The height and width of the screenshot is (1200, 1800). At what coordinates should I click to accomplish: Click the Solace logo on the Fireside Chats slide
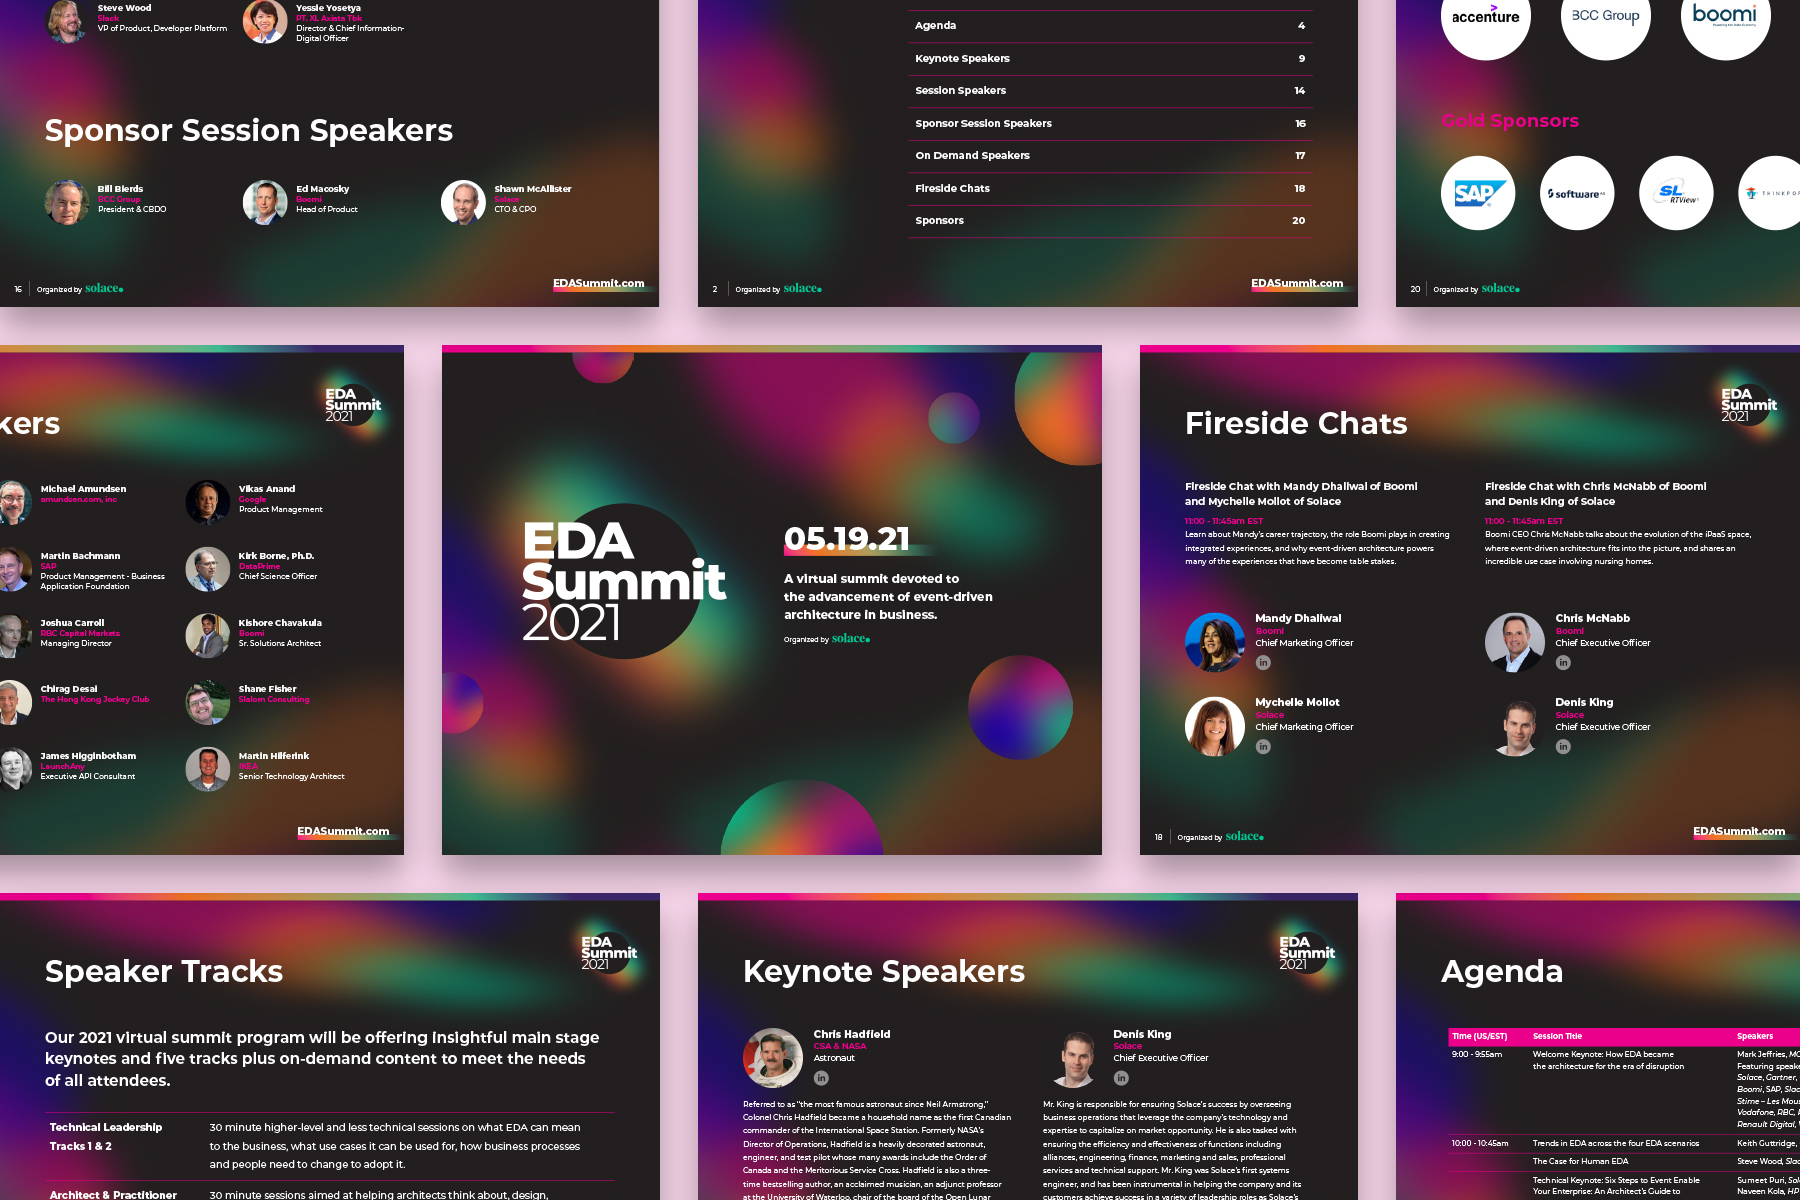point(1245,837)
